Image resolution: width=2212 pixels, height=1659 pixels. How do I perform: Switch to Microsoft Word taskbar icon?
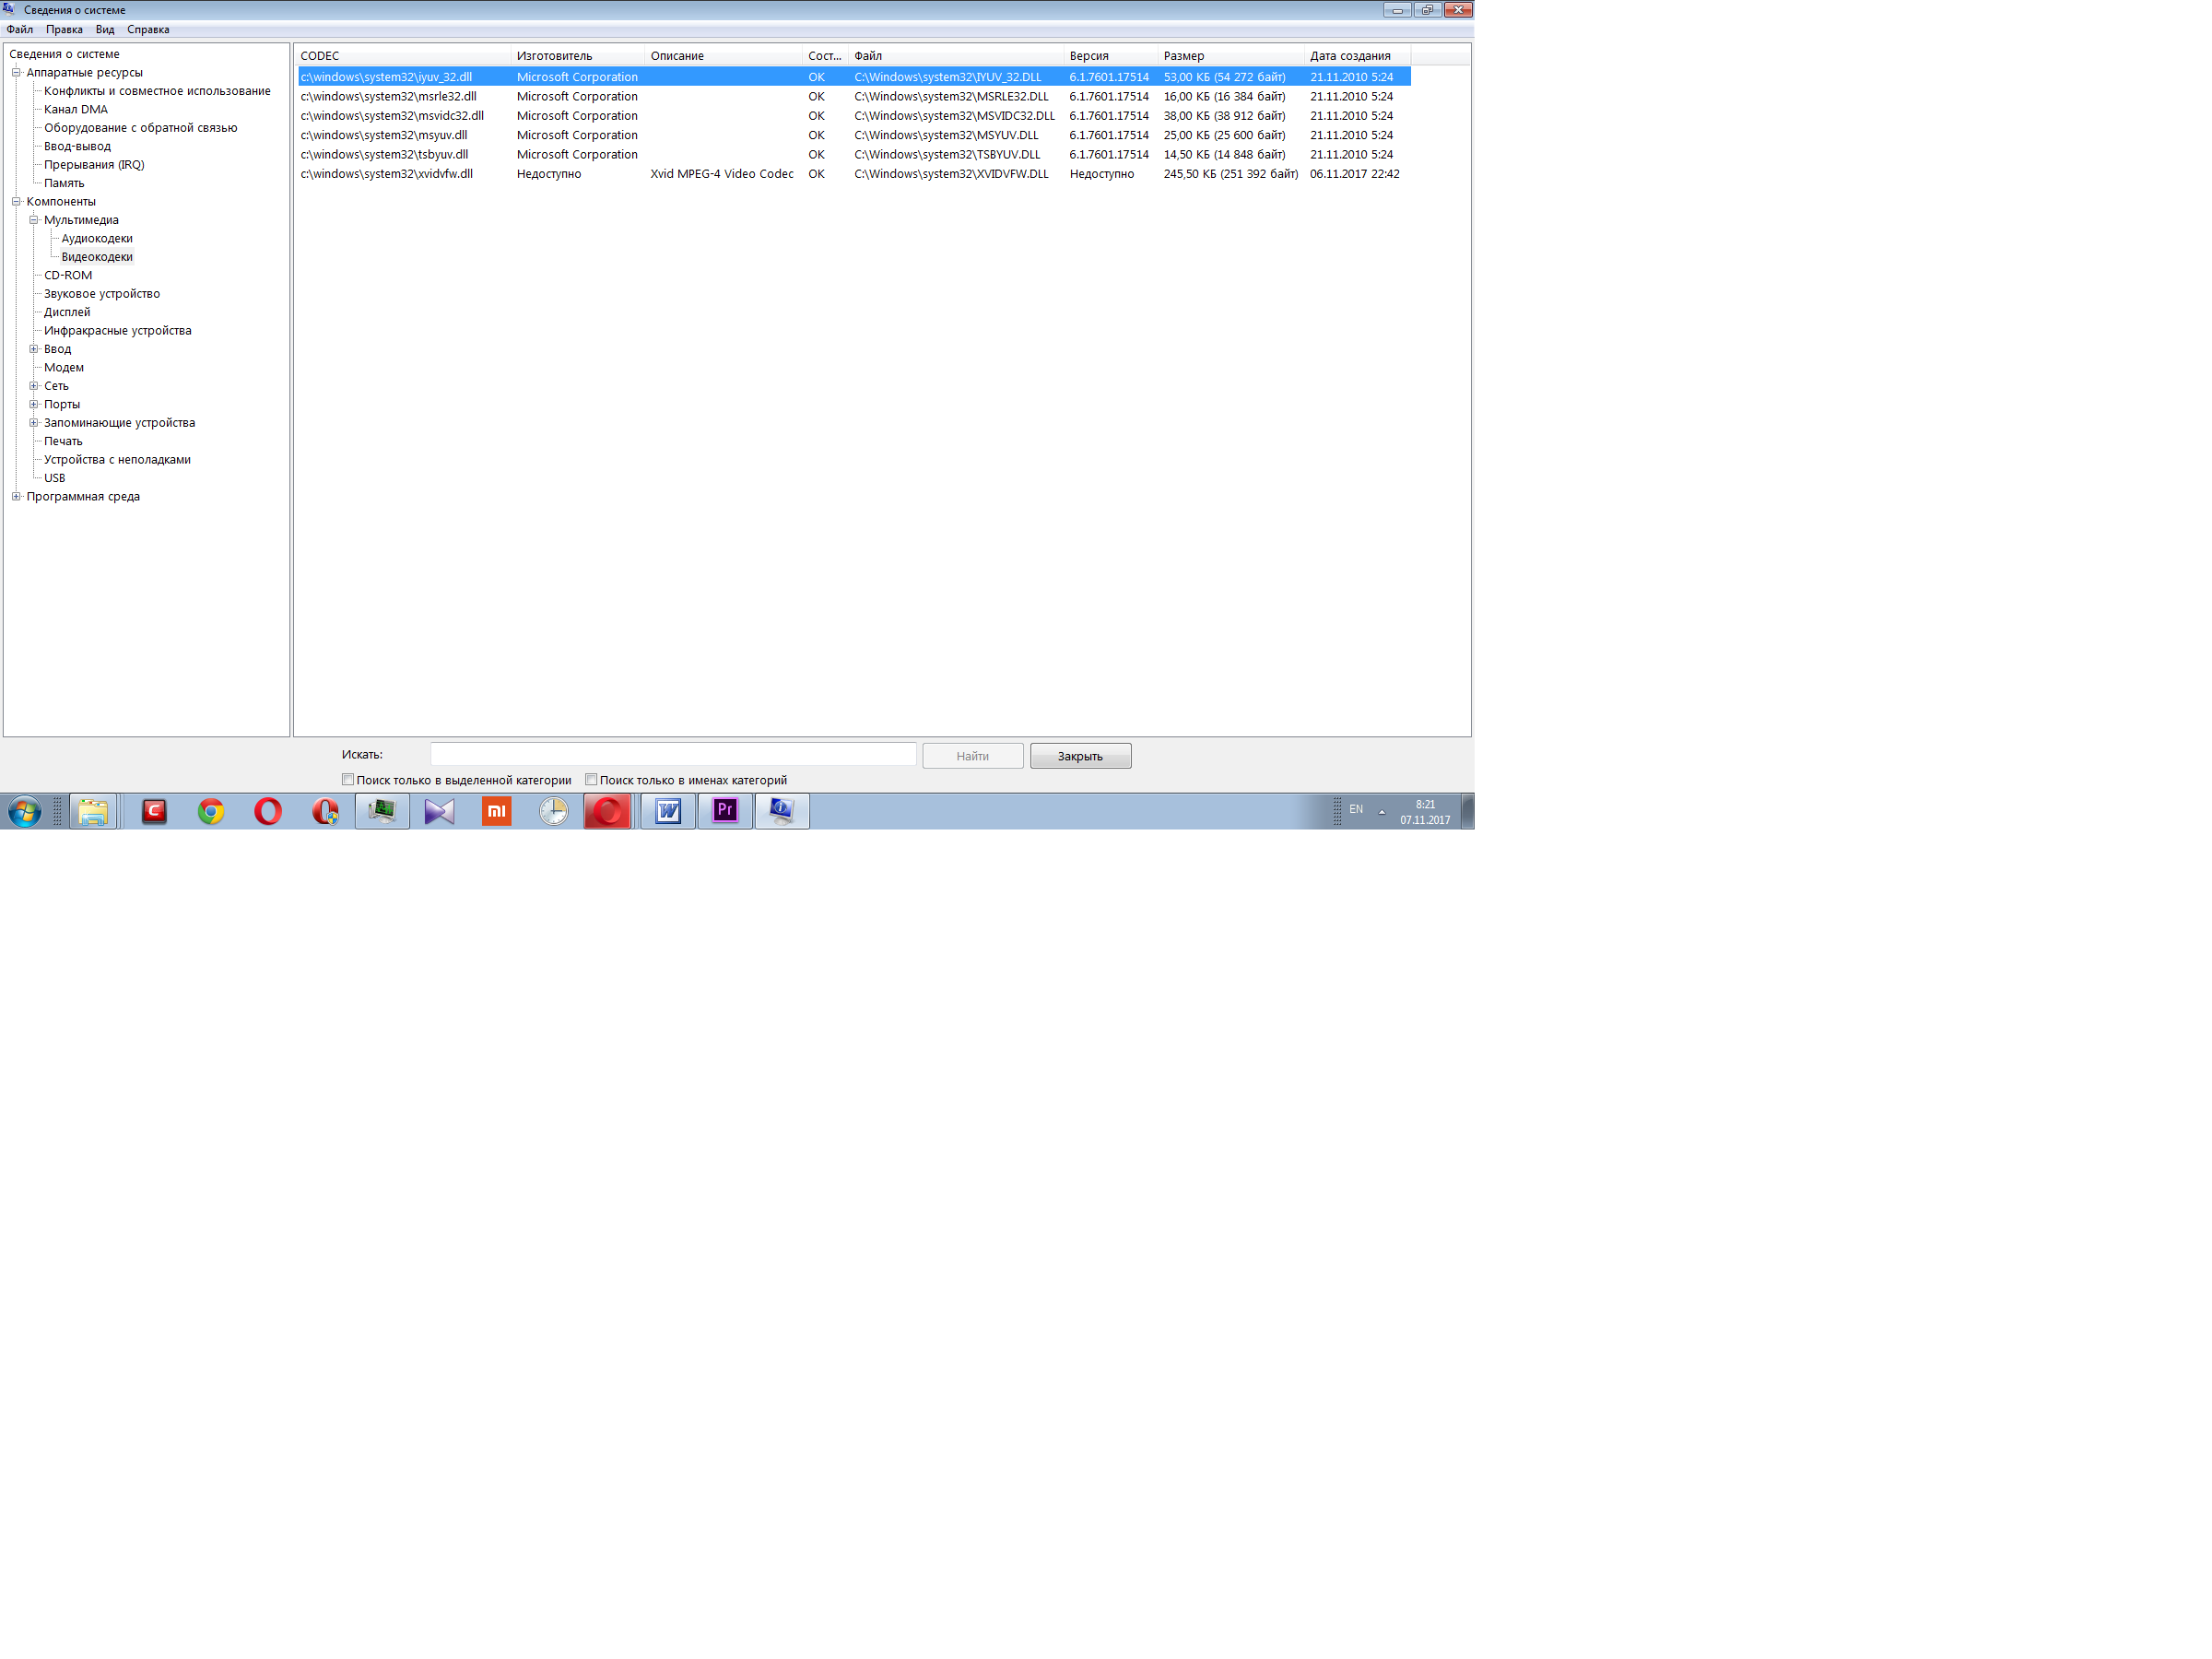tap(667, 811)
